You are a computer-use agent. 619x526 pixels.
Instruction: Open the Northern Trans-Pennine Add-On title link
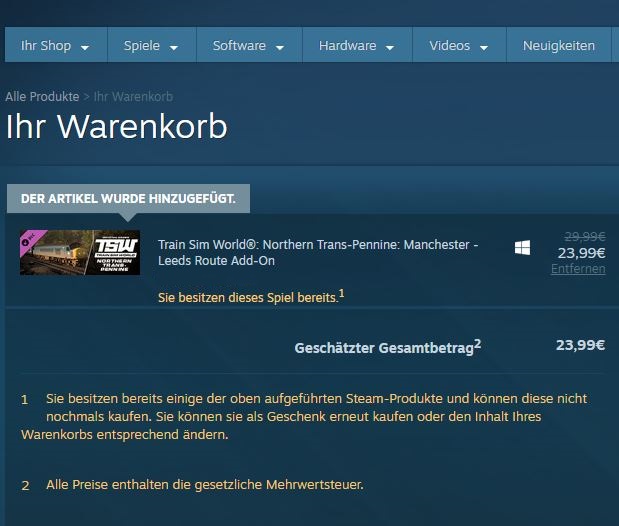click(318, 252)
